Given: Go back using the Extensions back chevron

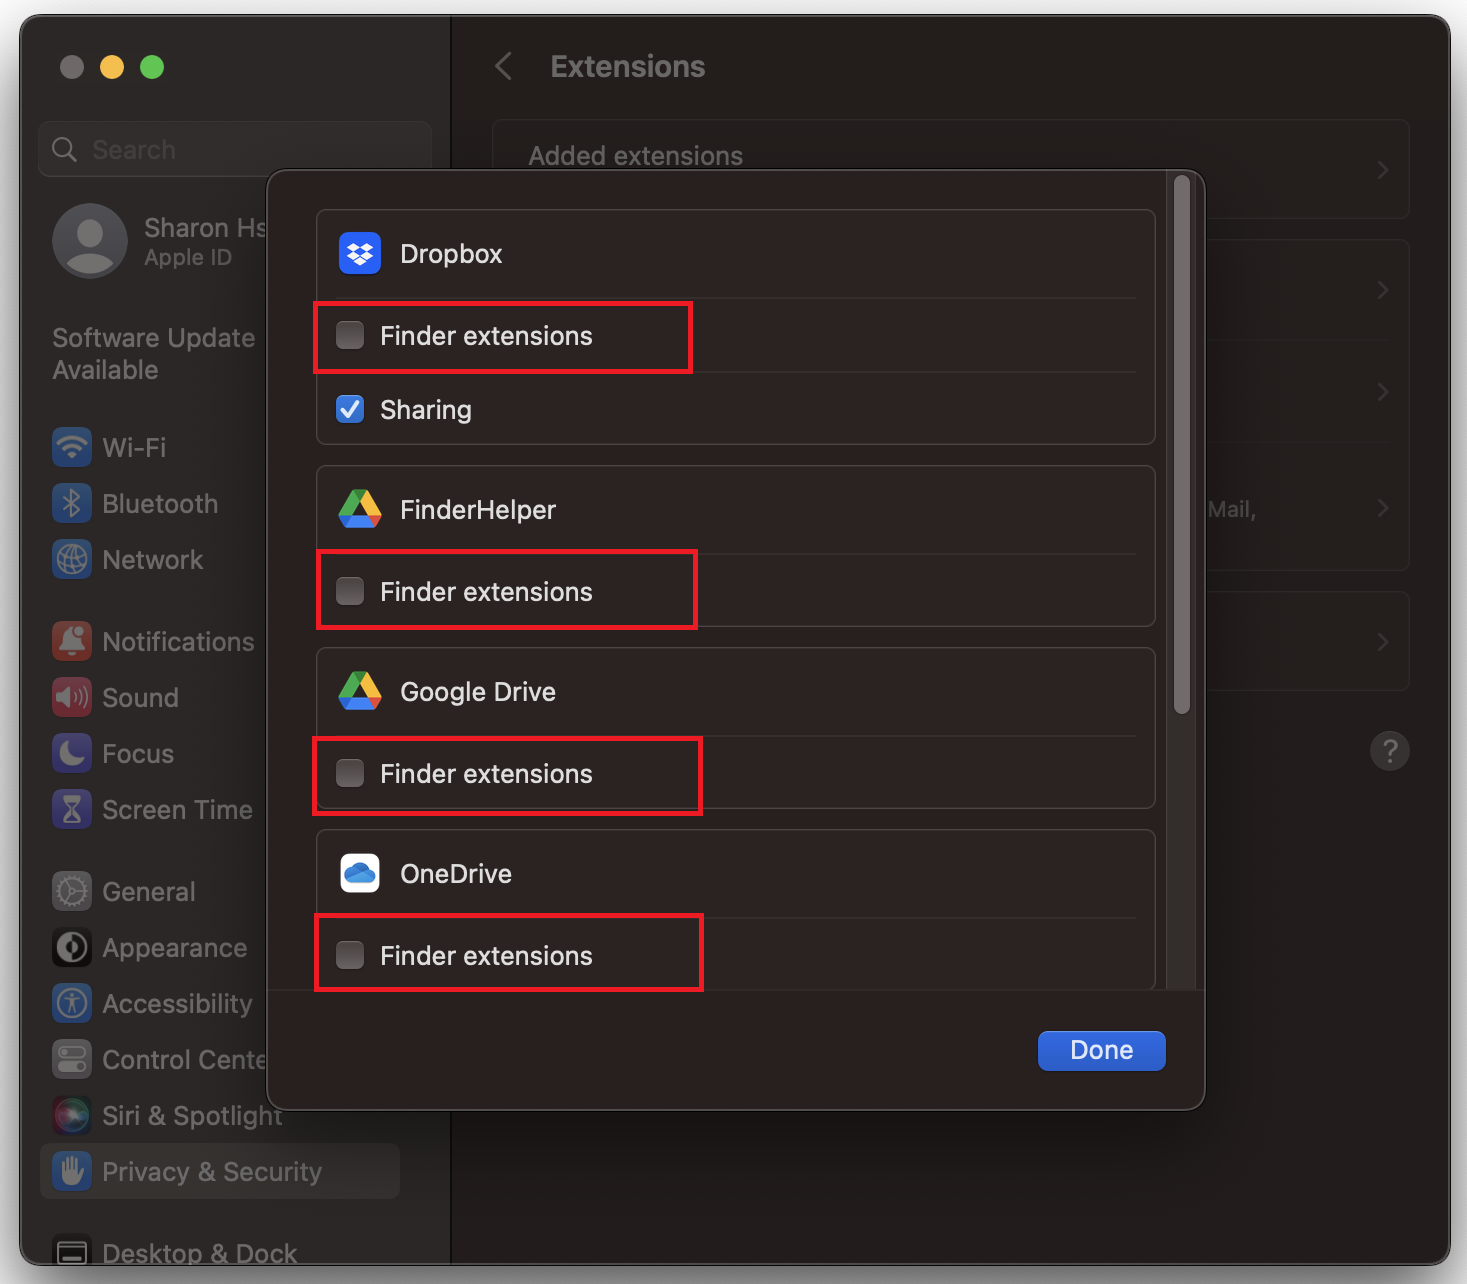Looking at the screenshot, I should (504, 67).
